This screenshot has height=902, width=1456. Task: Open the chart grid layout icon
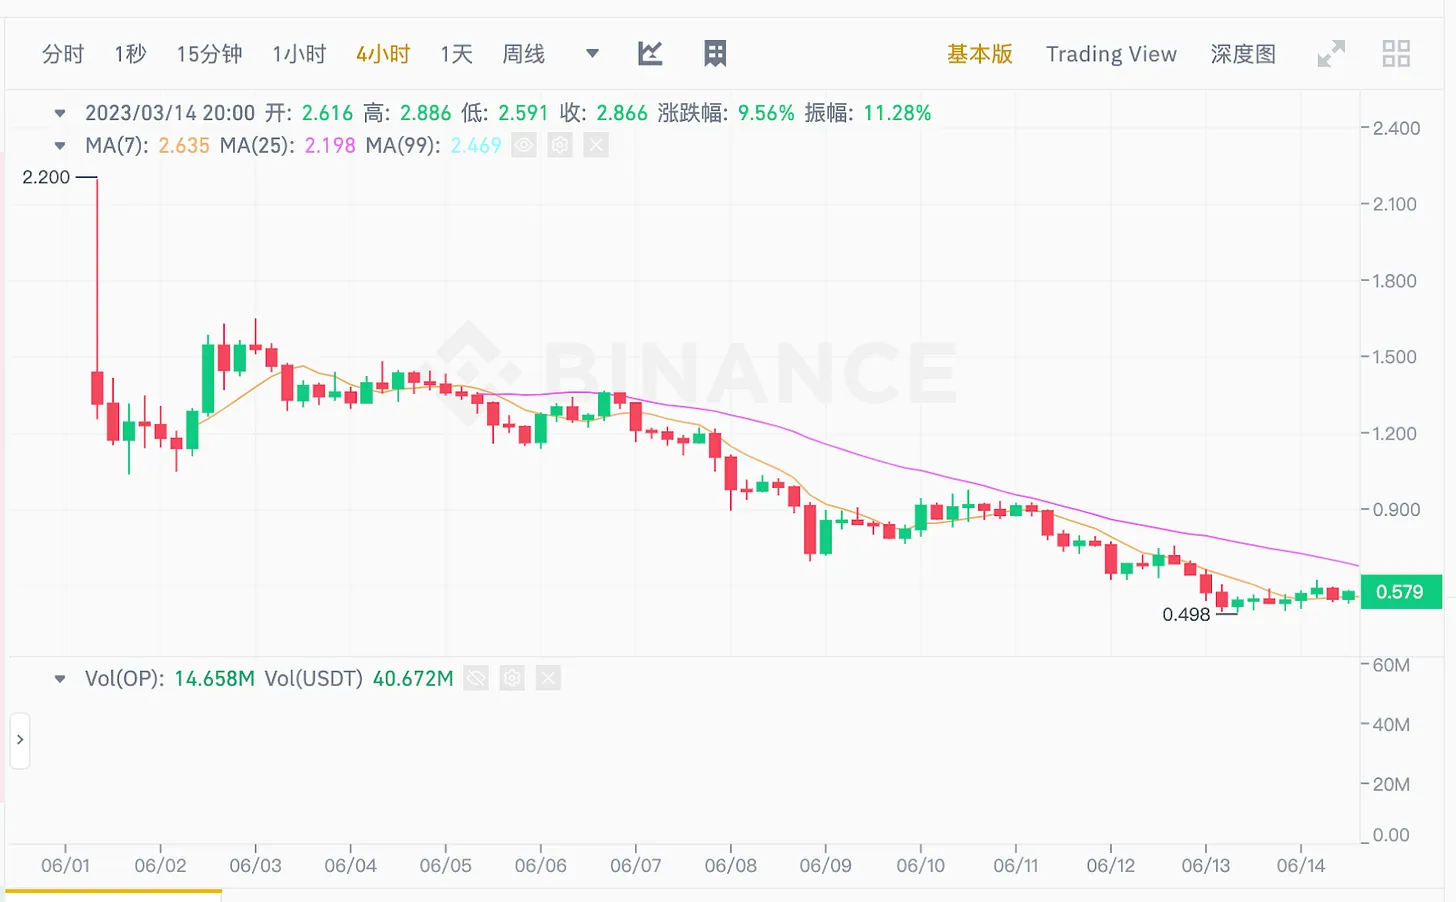715,53
